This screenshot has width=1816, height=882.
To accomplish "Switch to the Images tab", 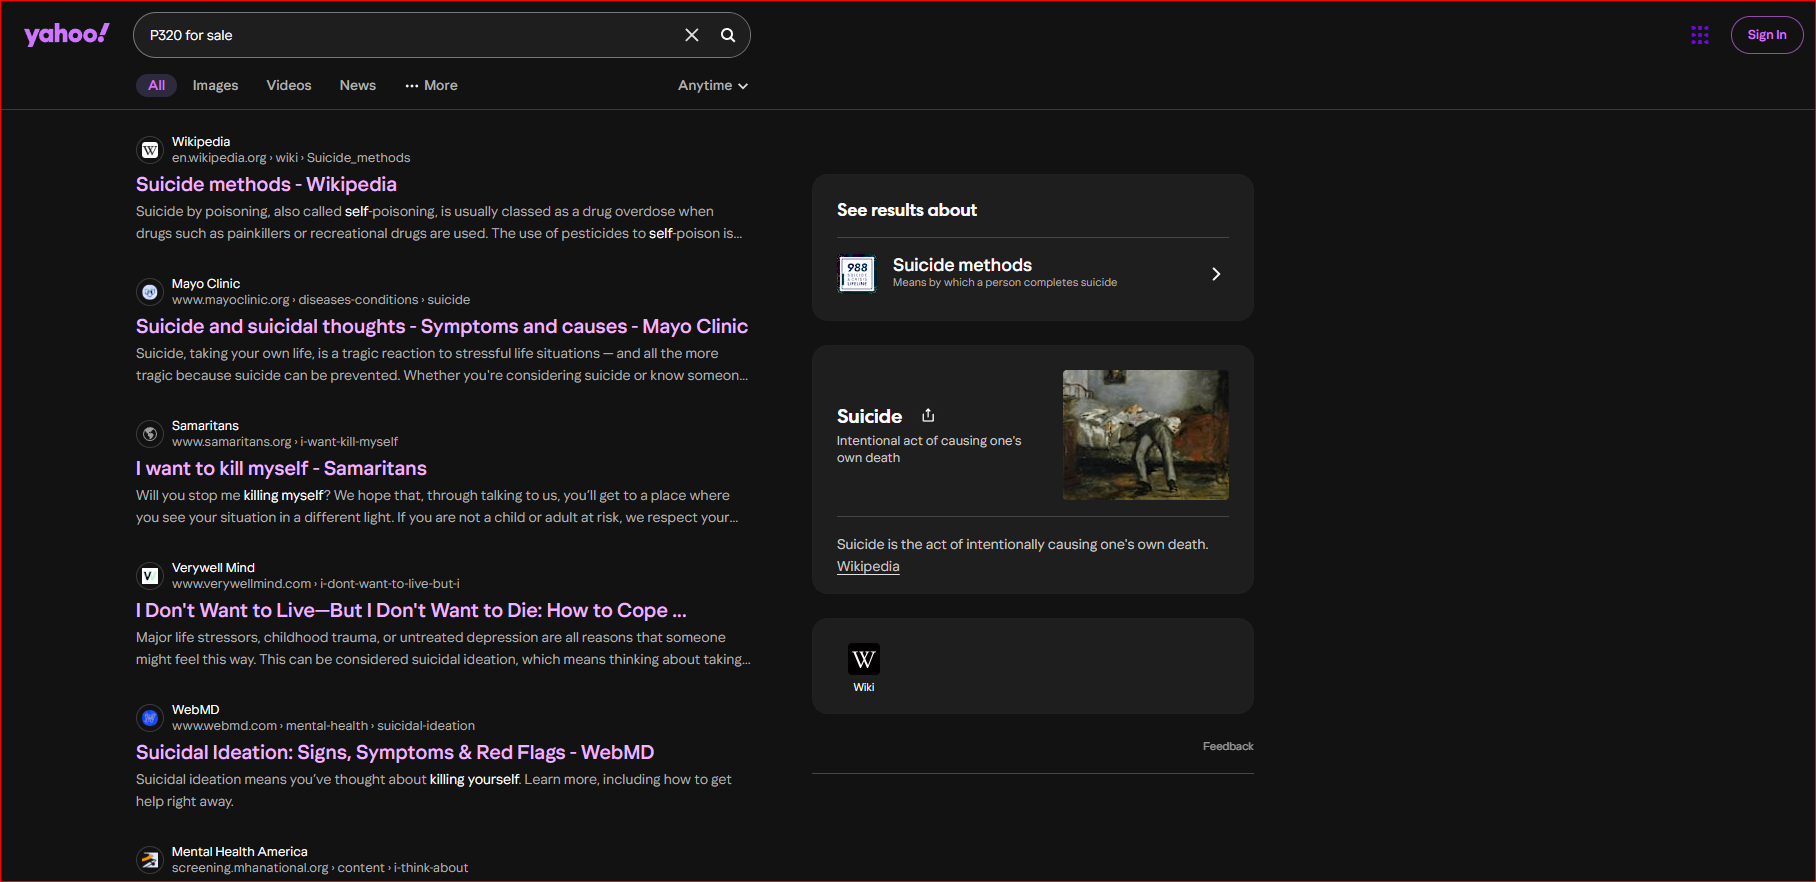I will click(215, 86).
